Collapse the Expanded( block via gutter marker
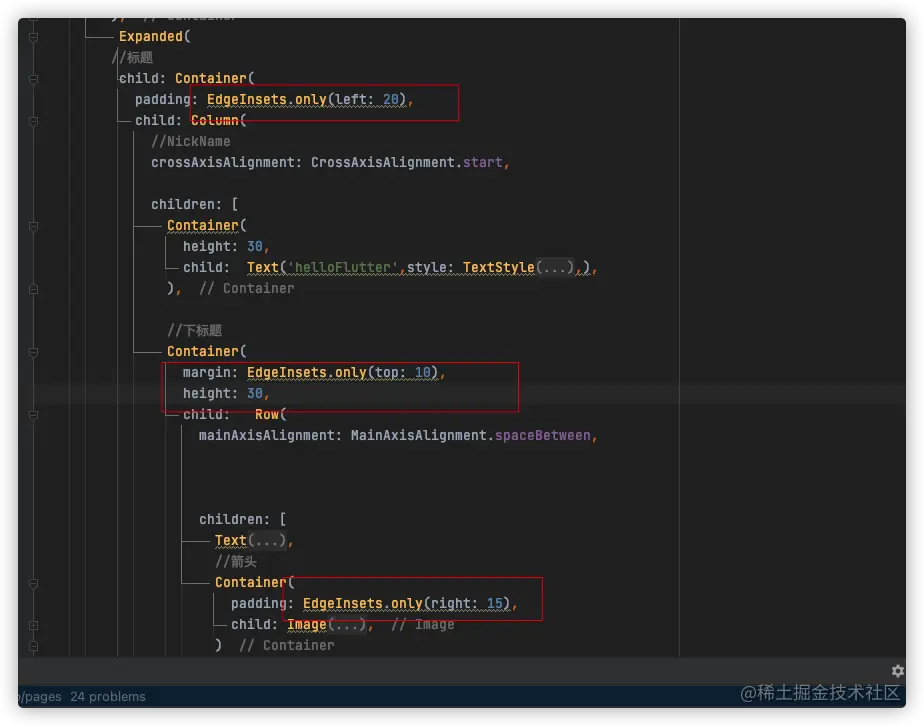Viewport: 924px width, 726px height. point(34,37)
